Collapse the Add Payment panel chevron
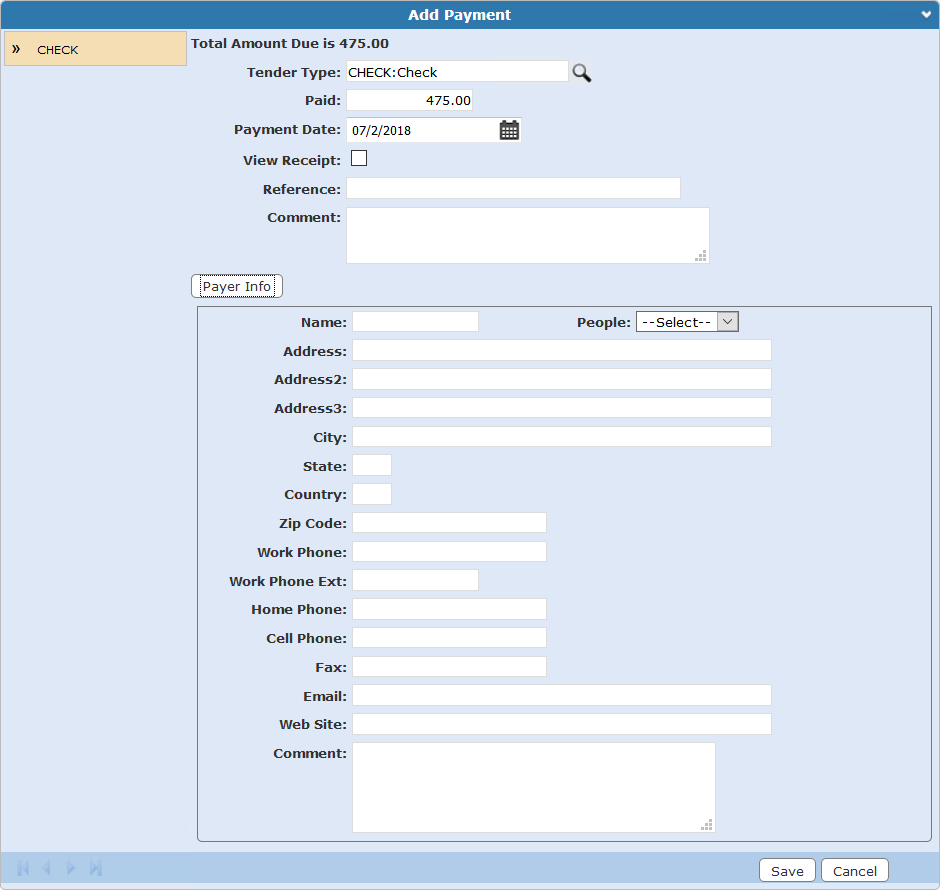Screen dimensions: 940x890 [x=927, y=14]
